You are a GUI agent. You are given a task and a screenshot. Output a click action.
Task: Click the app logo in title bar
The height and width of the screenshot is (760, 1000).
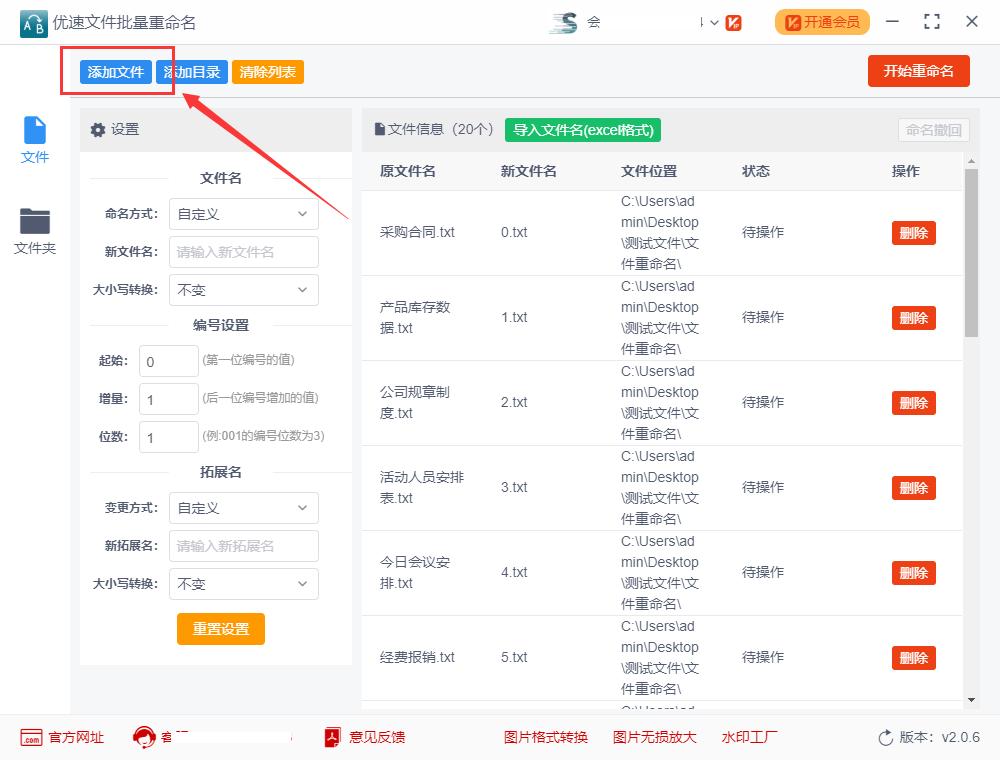(x=33, y=22)
